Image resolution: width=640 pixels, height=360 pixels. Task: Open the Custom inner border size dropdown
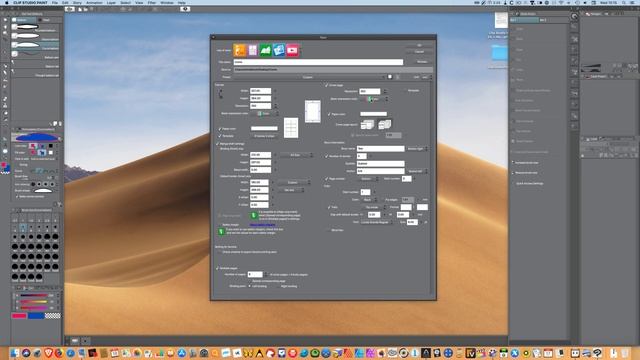293,182
